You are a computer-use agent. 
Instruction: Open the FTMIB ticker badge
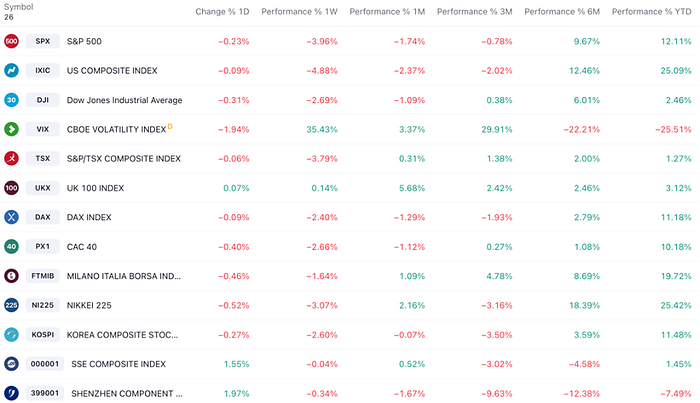click(x=42, y=276)
